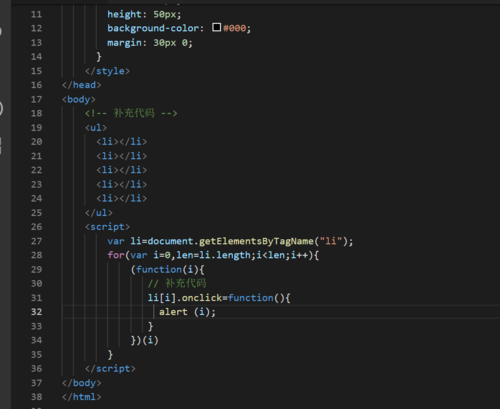This screenshot has width=500, height=409.
Task: Click the 'margin' property on line 13
Action: (124, 43)
